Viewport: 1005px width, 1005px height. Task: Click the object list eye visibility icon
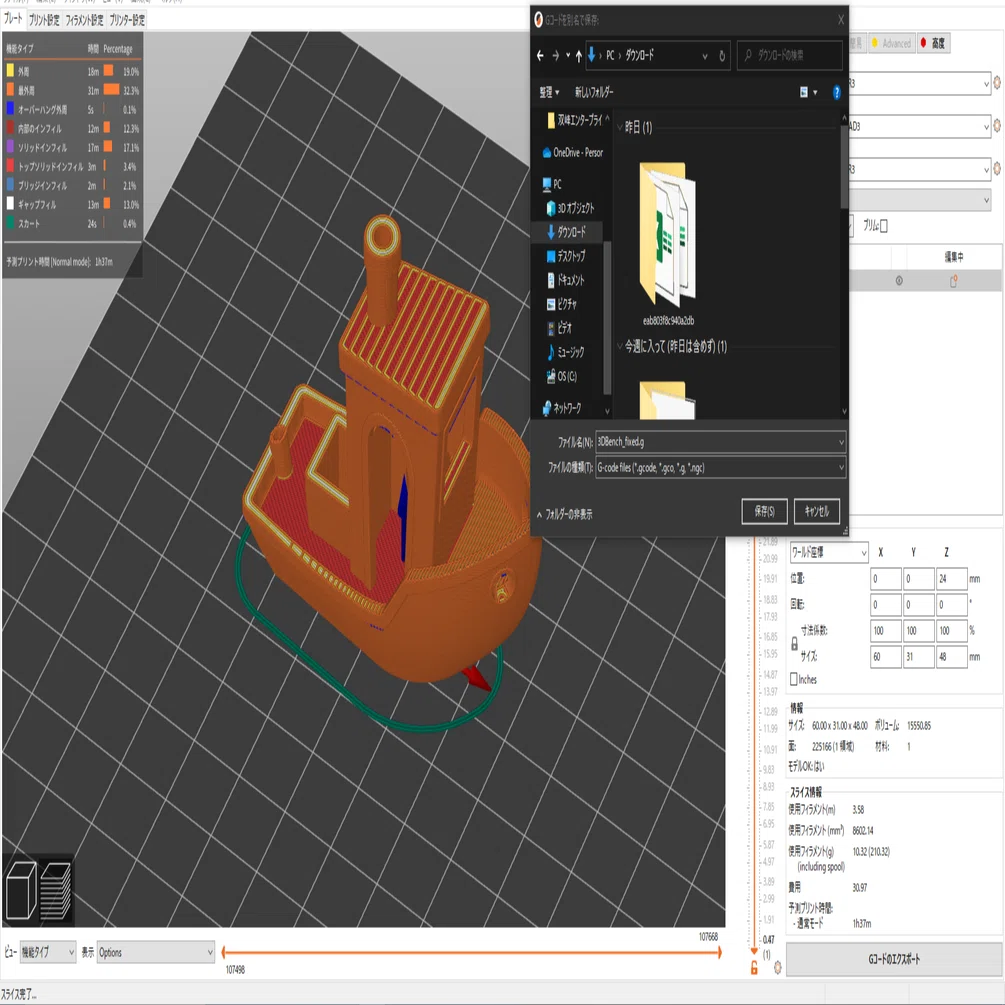[899, 281]
